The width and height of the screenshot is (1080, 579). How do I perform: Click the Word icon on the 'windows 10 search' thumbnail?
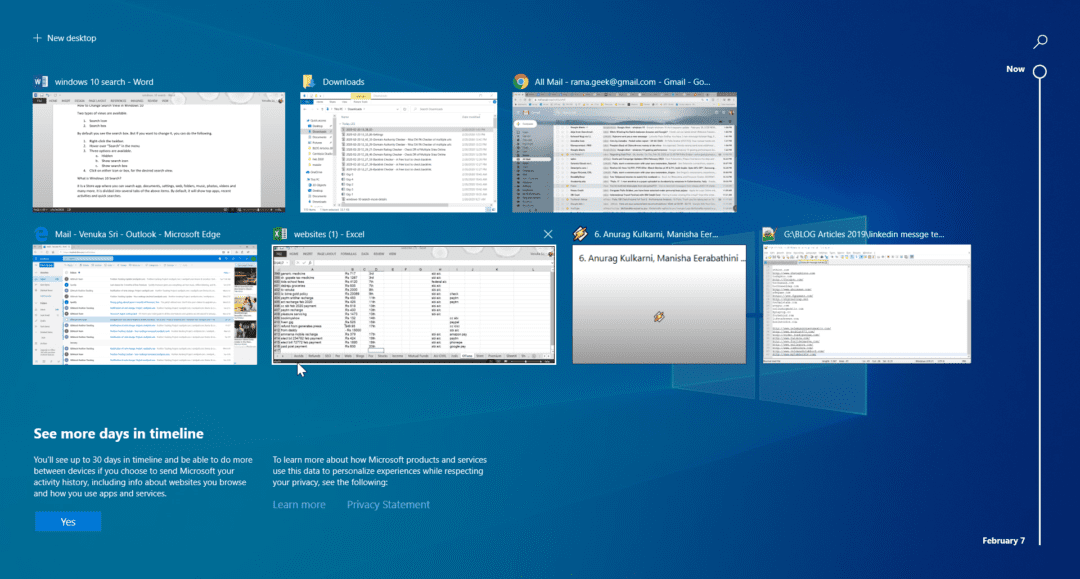[41, 81]
